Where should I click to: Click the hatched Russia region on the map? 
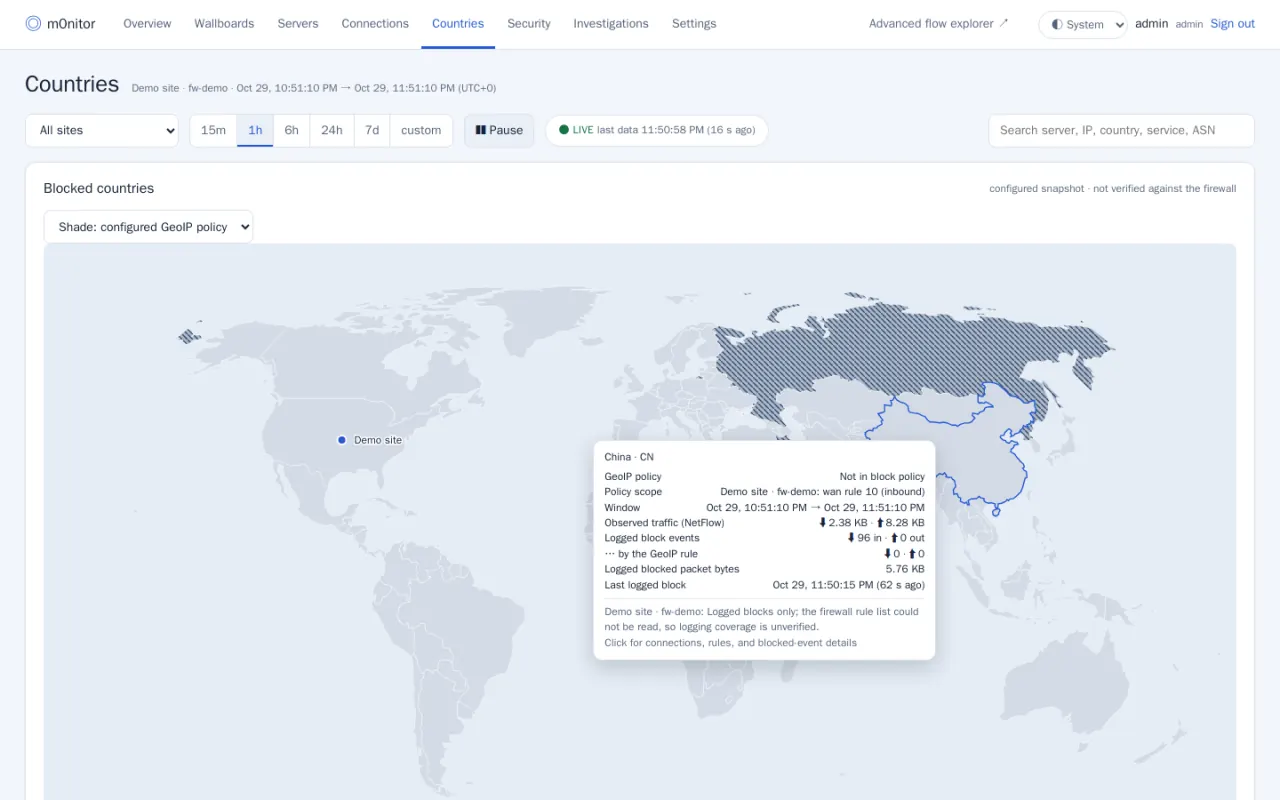coord(900,350)
